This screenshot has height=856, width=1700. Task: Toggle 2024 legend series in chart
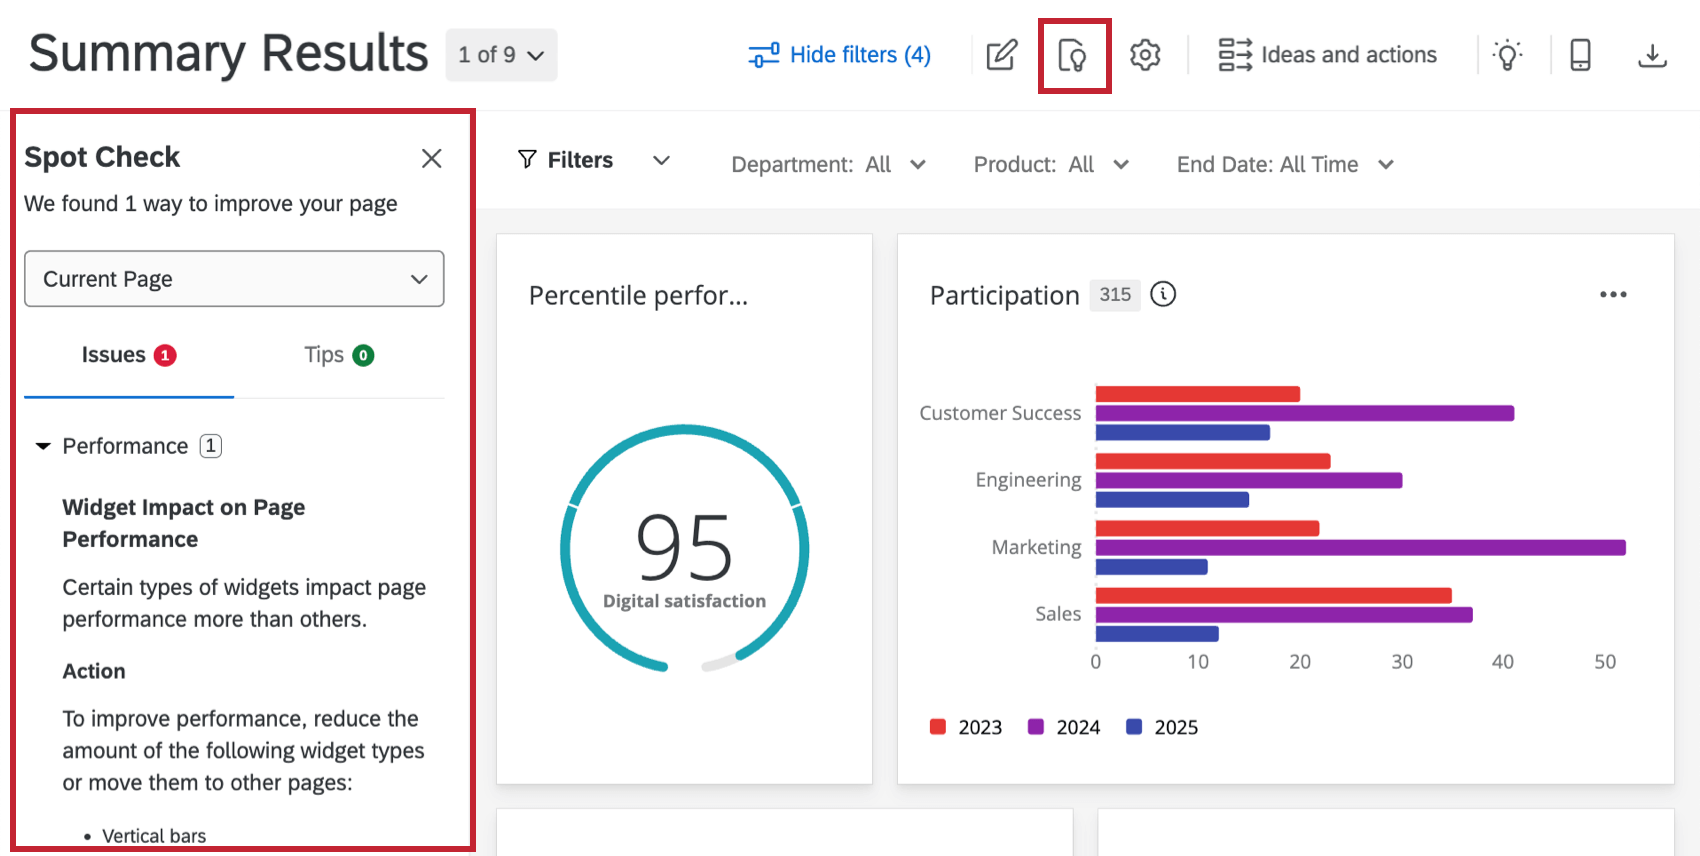pyautogui.click(x=1064, y=727)
